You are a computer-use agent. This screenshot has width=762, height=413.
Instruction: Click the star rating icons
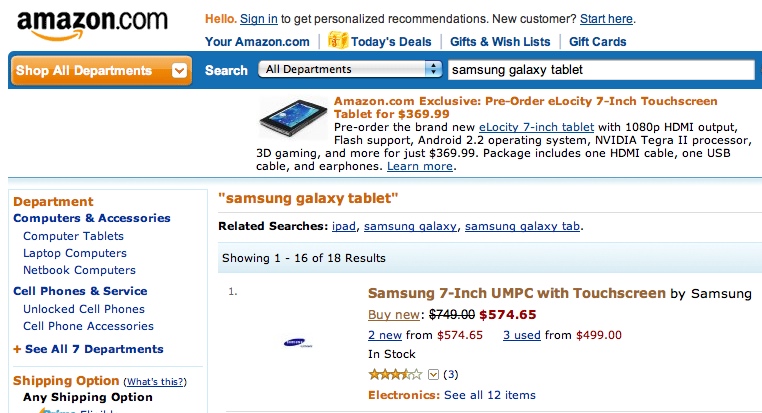pos(395,374)
